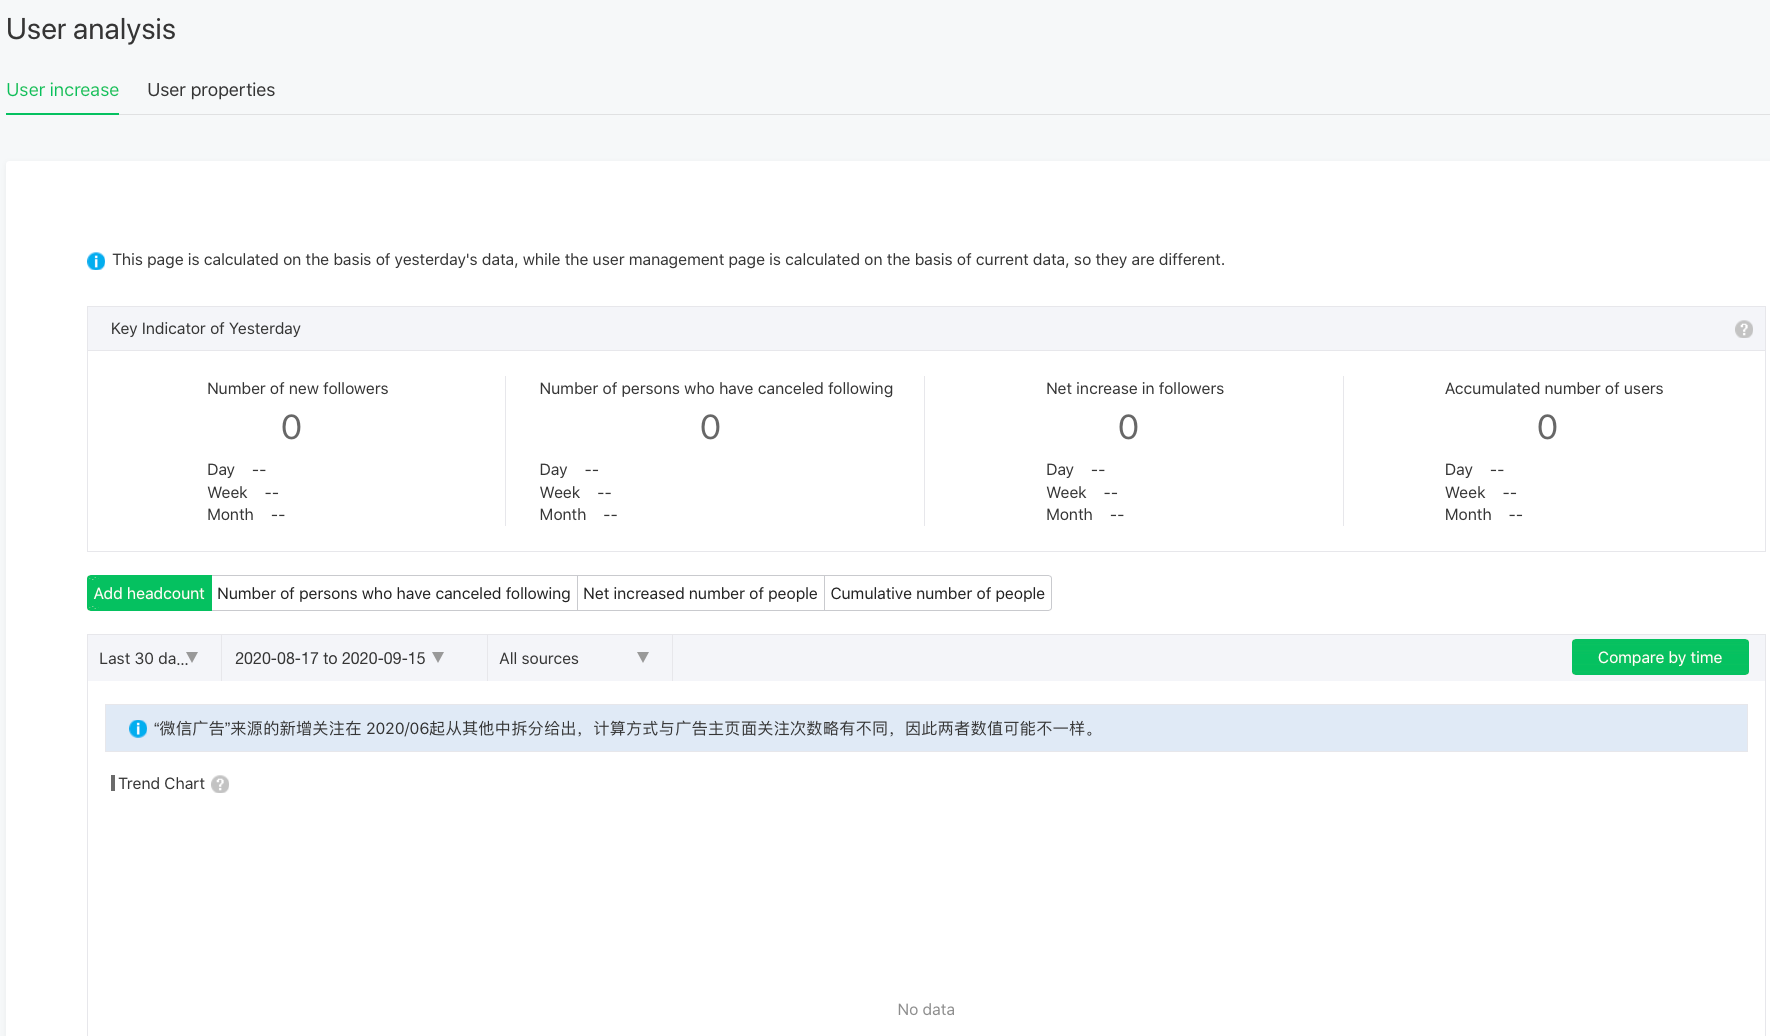Select the User increase tab
This screenshot has height=1036, width=1770.
click(x=62, y=90)
